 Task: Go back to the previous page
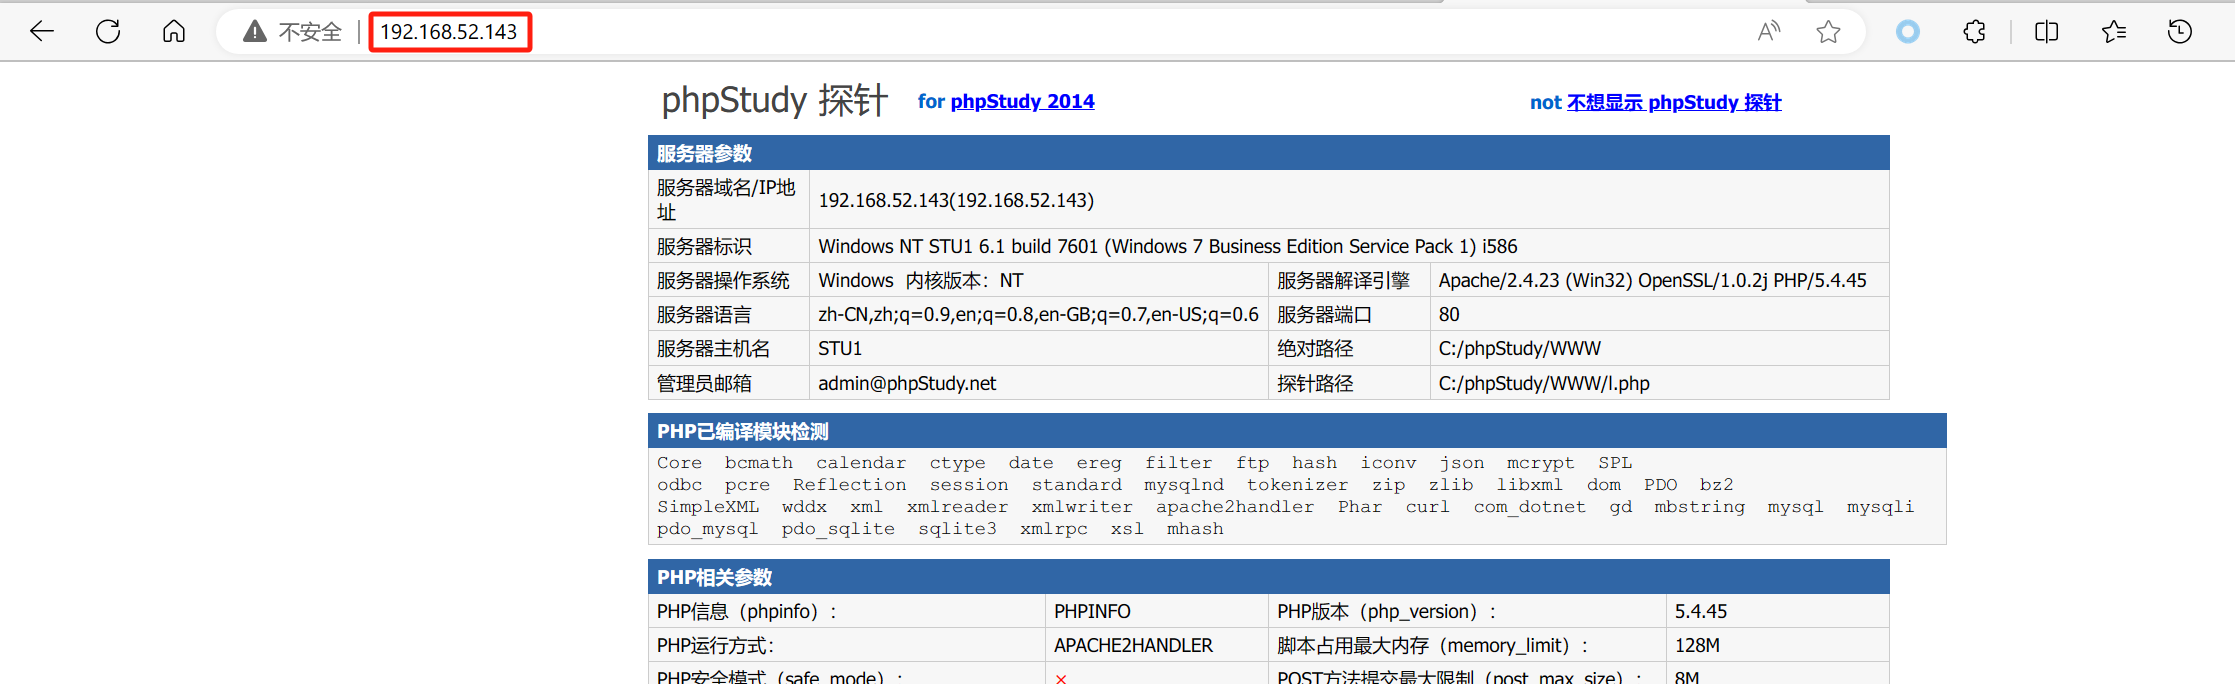[x=42, y=32]
